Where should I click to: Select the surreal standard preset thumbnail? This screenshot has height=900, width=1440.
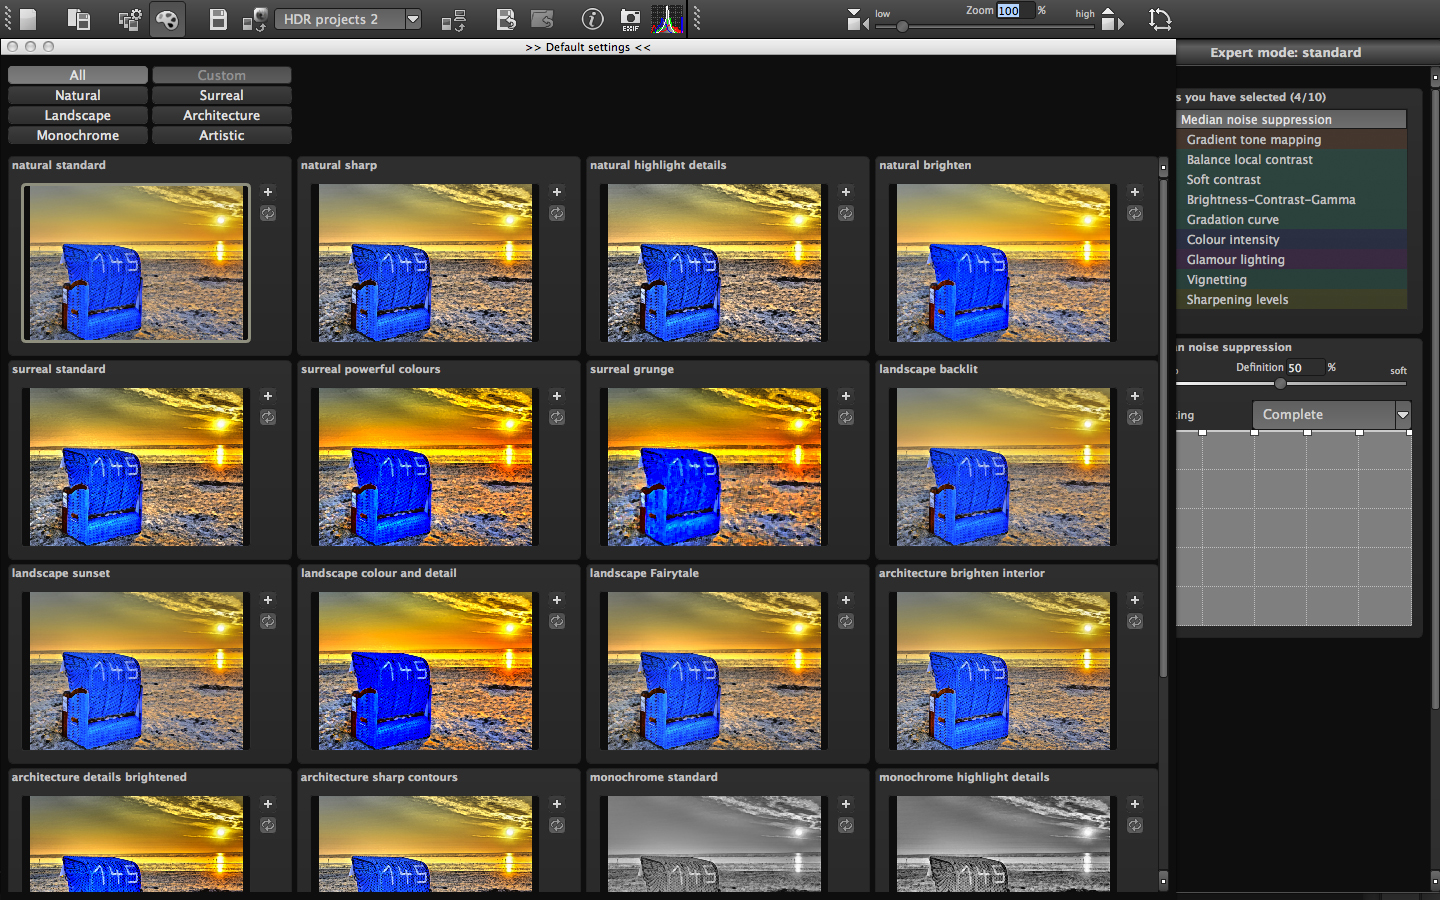click(136, 467)
